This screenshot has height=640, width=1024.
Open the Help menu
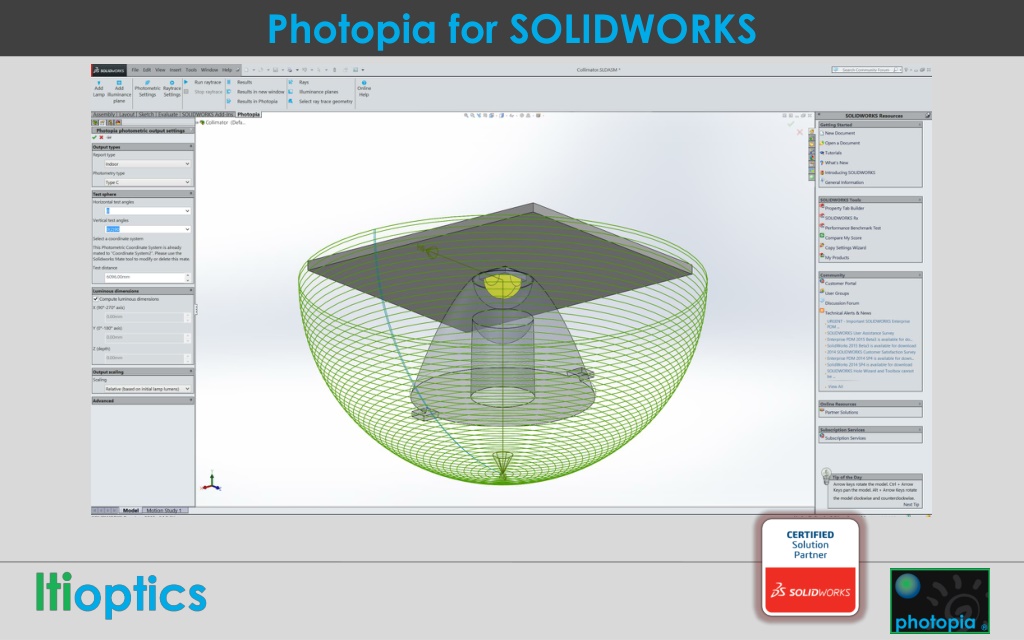click(227, 70)
